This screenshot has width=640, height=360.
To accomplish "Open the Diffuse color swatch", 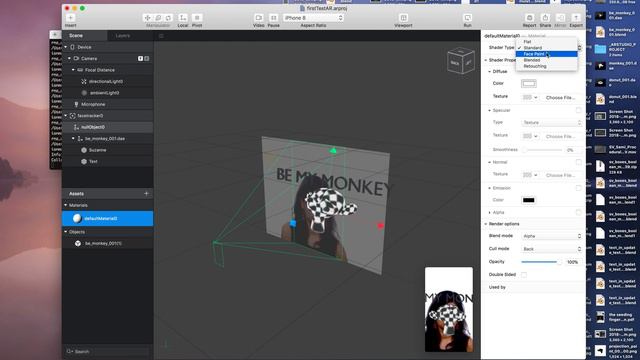I will click(x=529, y=83).
